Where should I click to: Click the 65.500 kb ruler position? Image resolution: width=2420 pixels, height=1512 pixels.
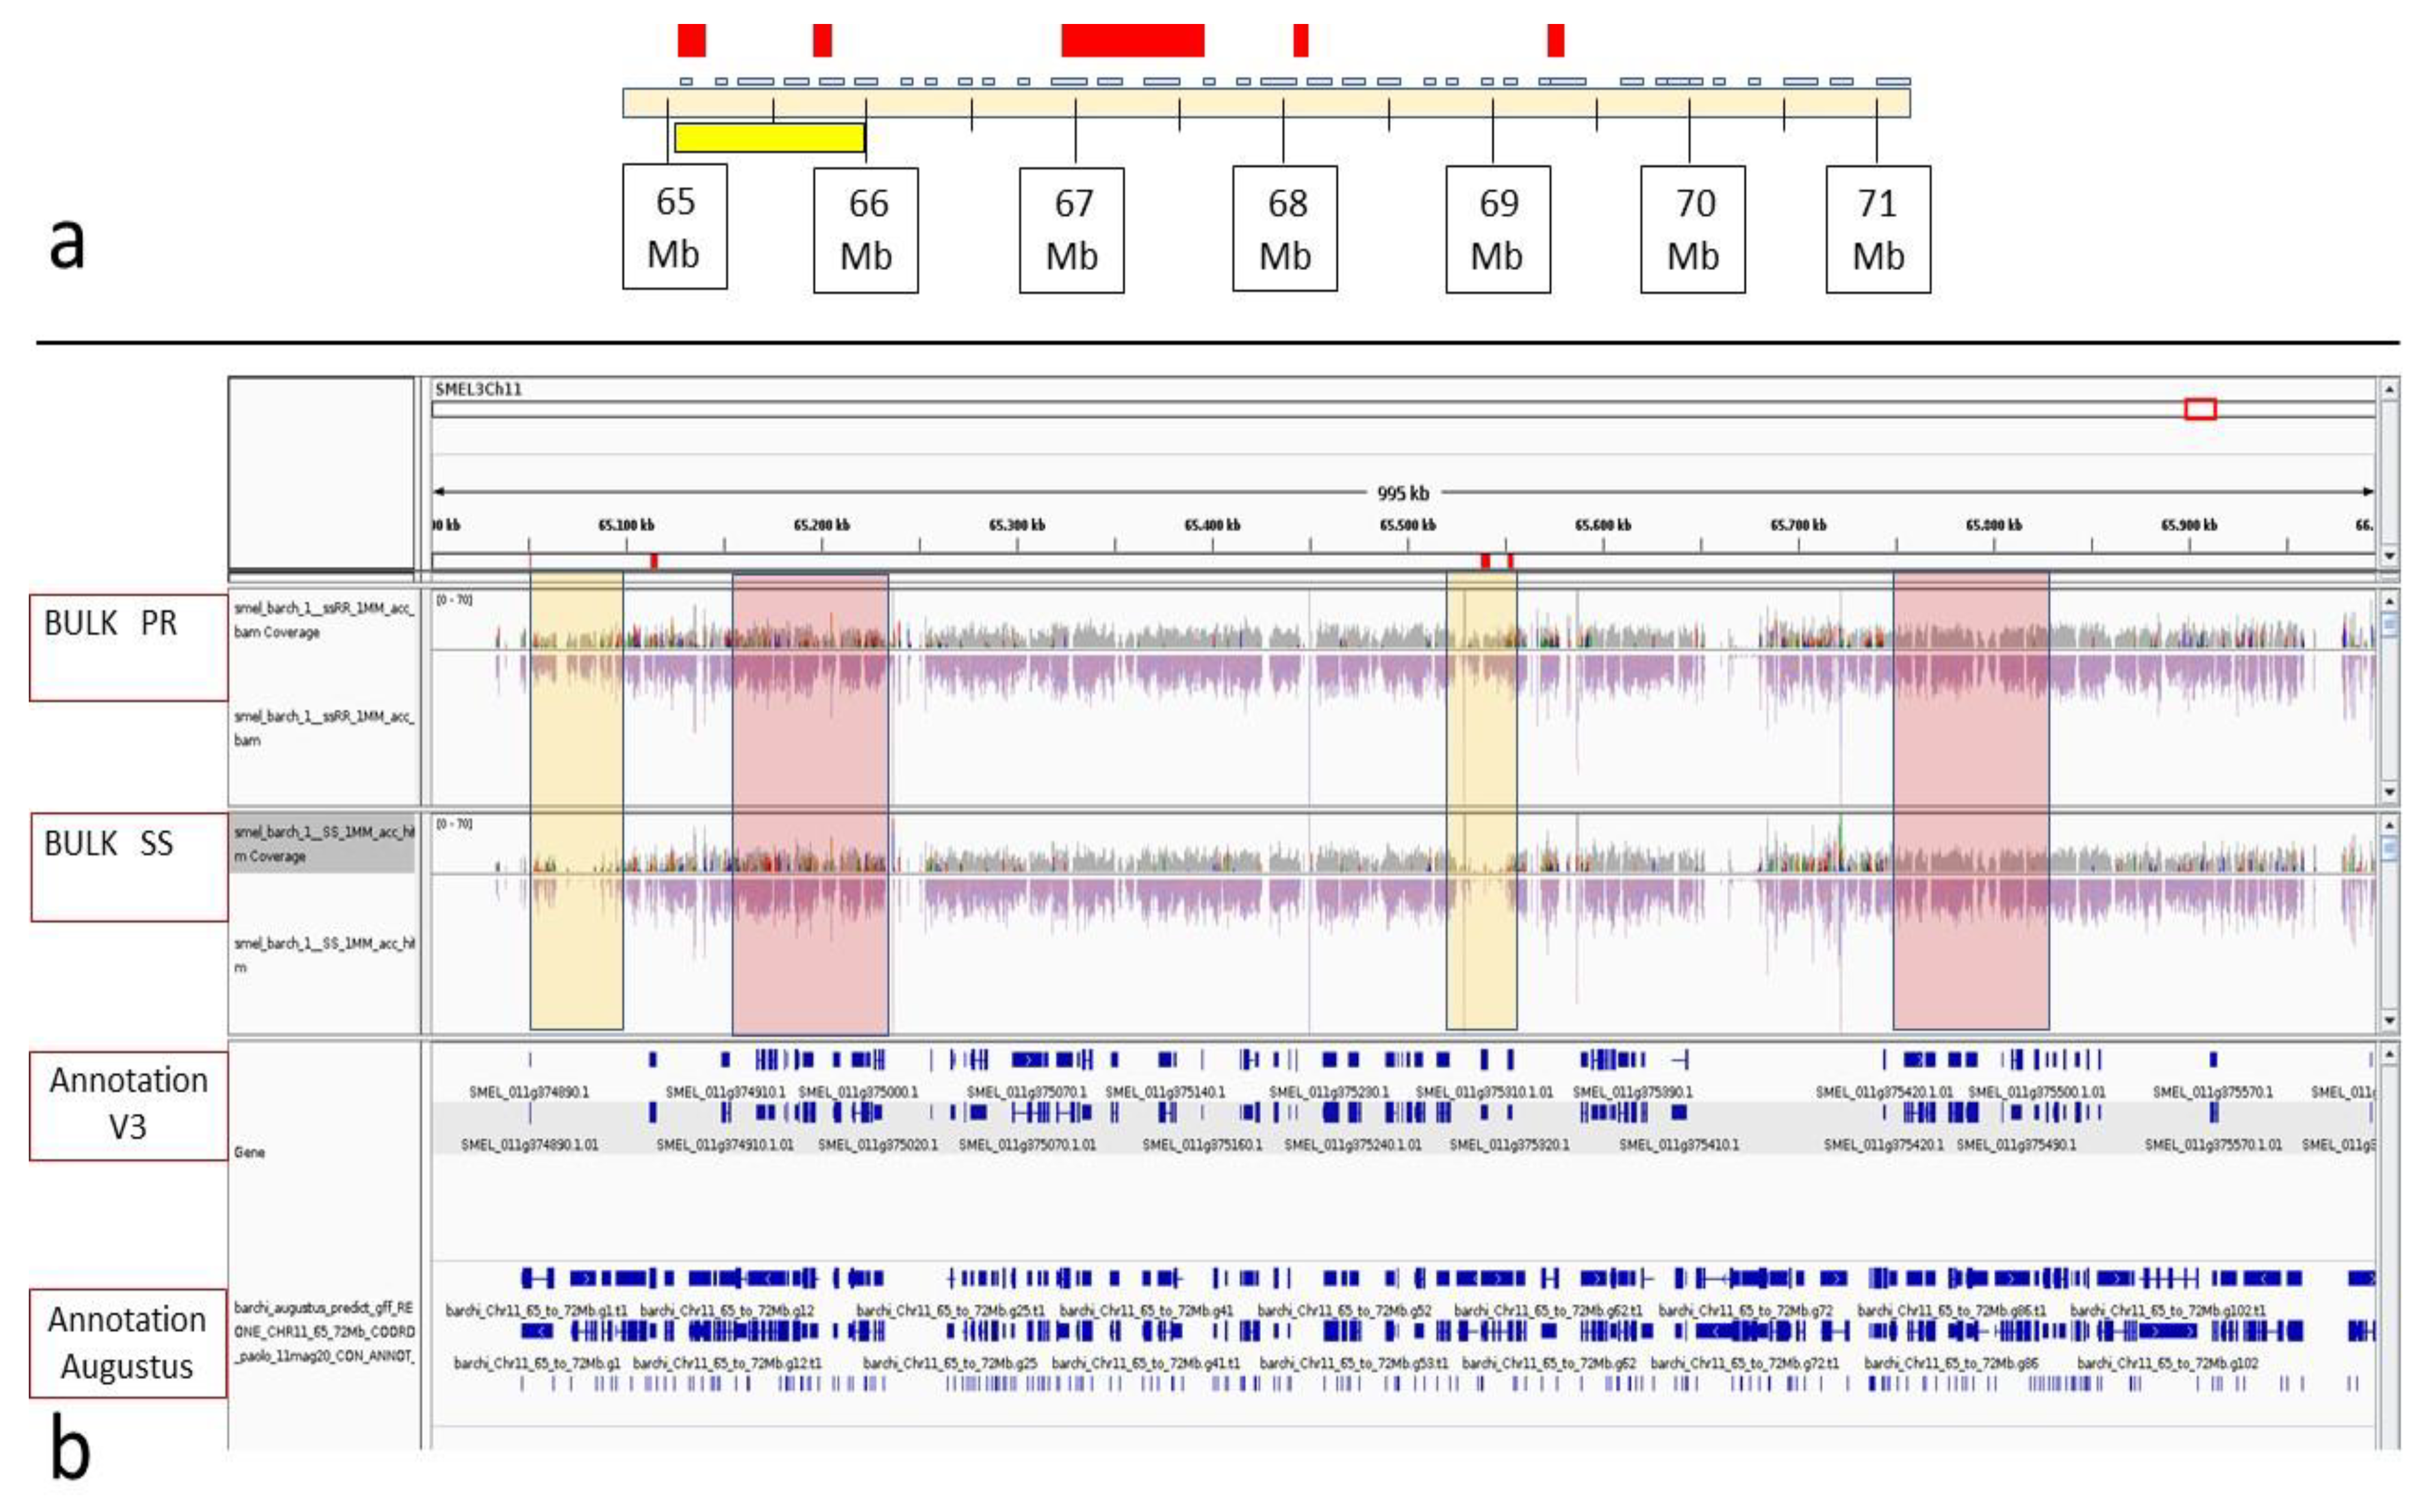[1407, 525]
